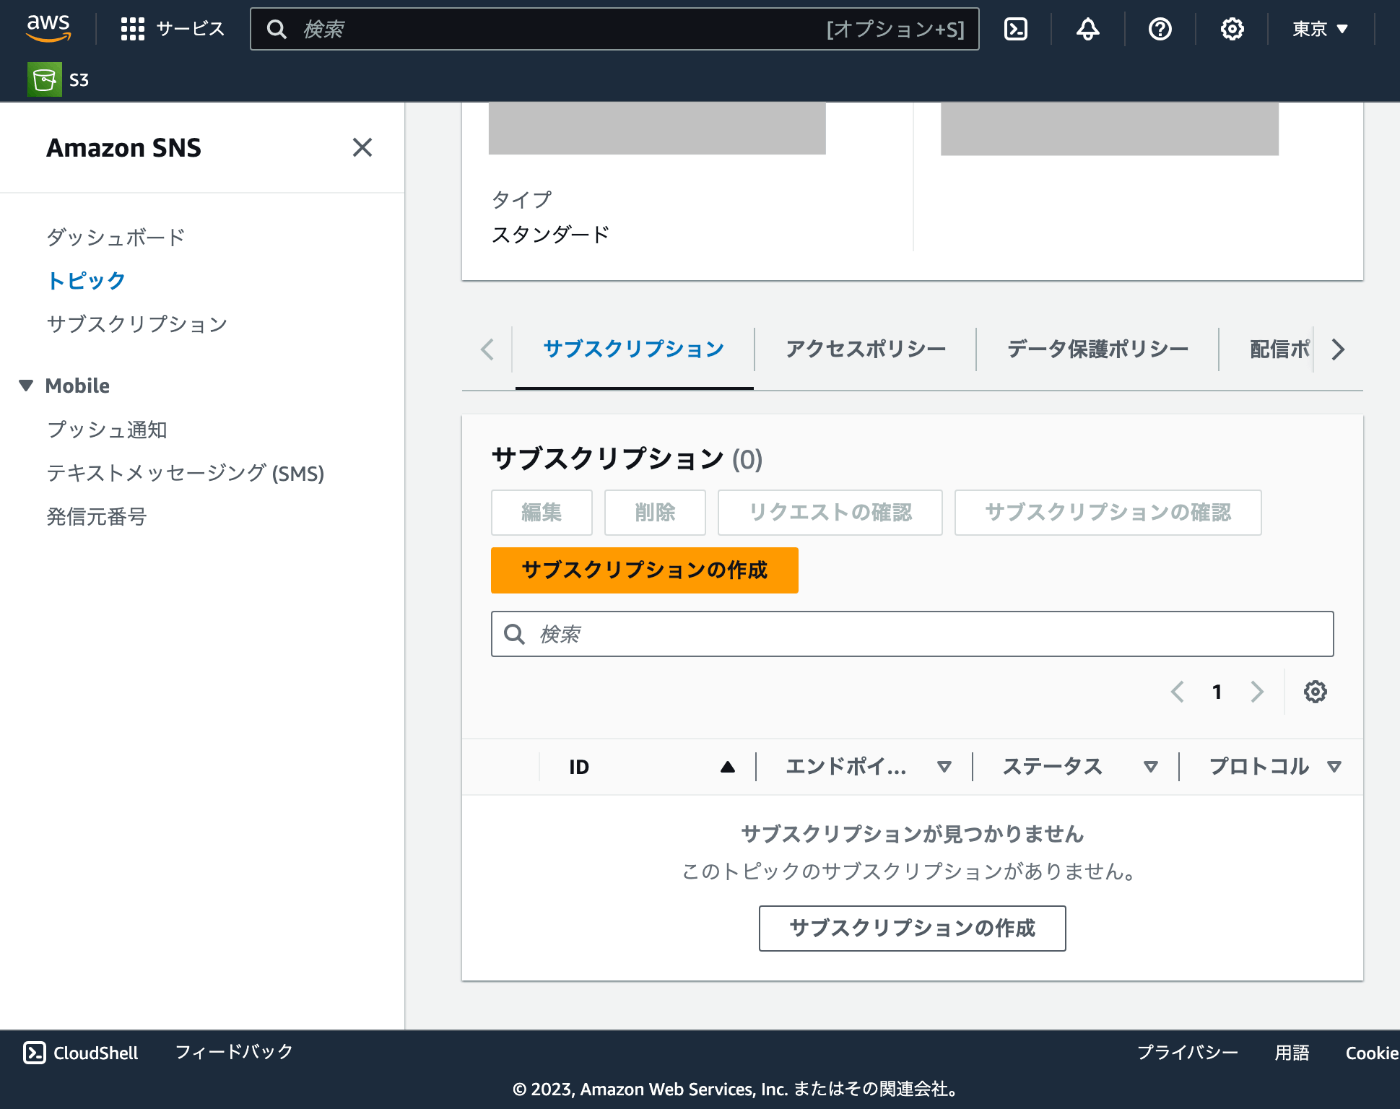The height and width of the screenshot is (1109, 1400).
Task: Focus the top AWS 検索 search bar
Action: point(614,29)
